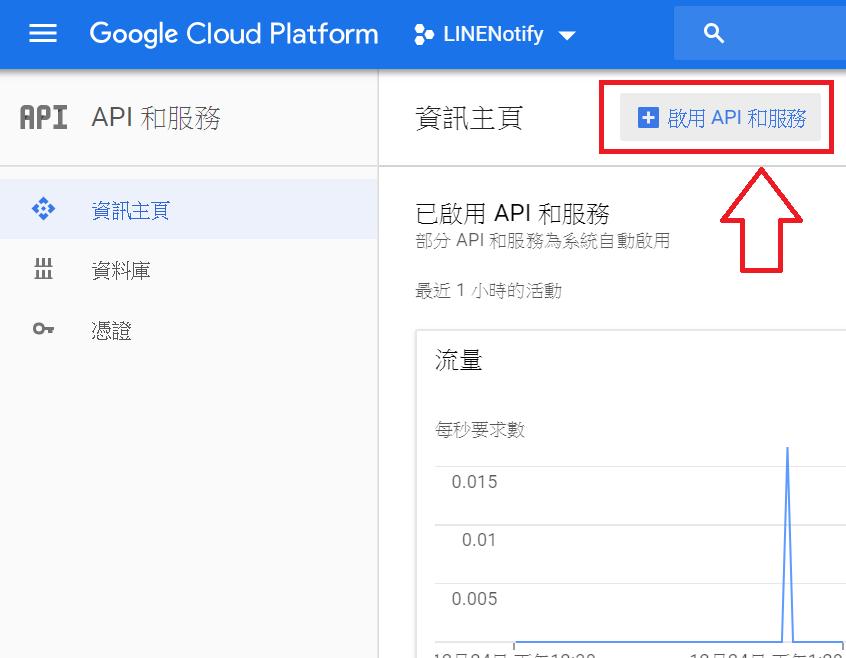This screenshot has width=846, height=658.
Task: Click the 最近 1 小時的活動 label
Action: [x=488, y=291]
